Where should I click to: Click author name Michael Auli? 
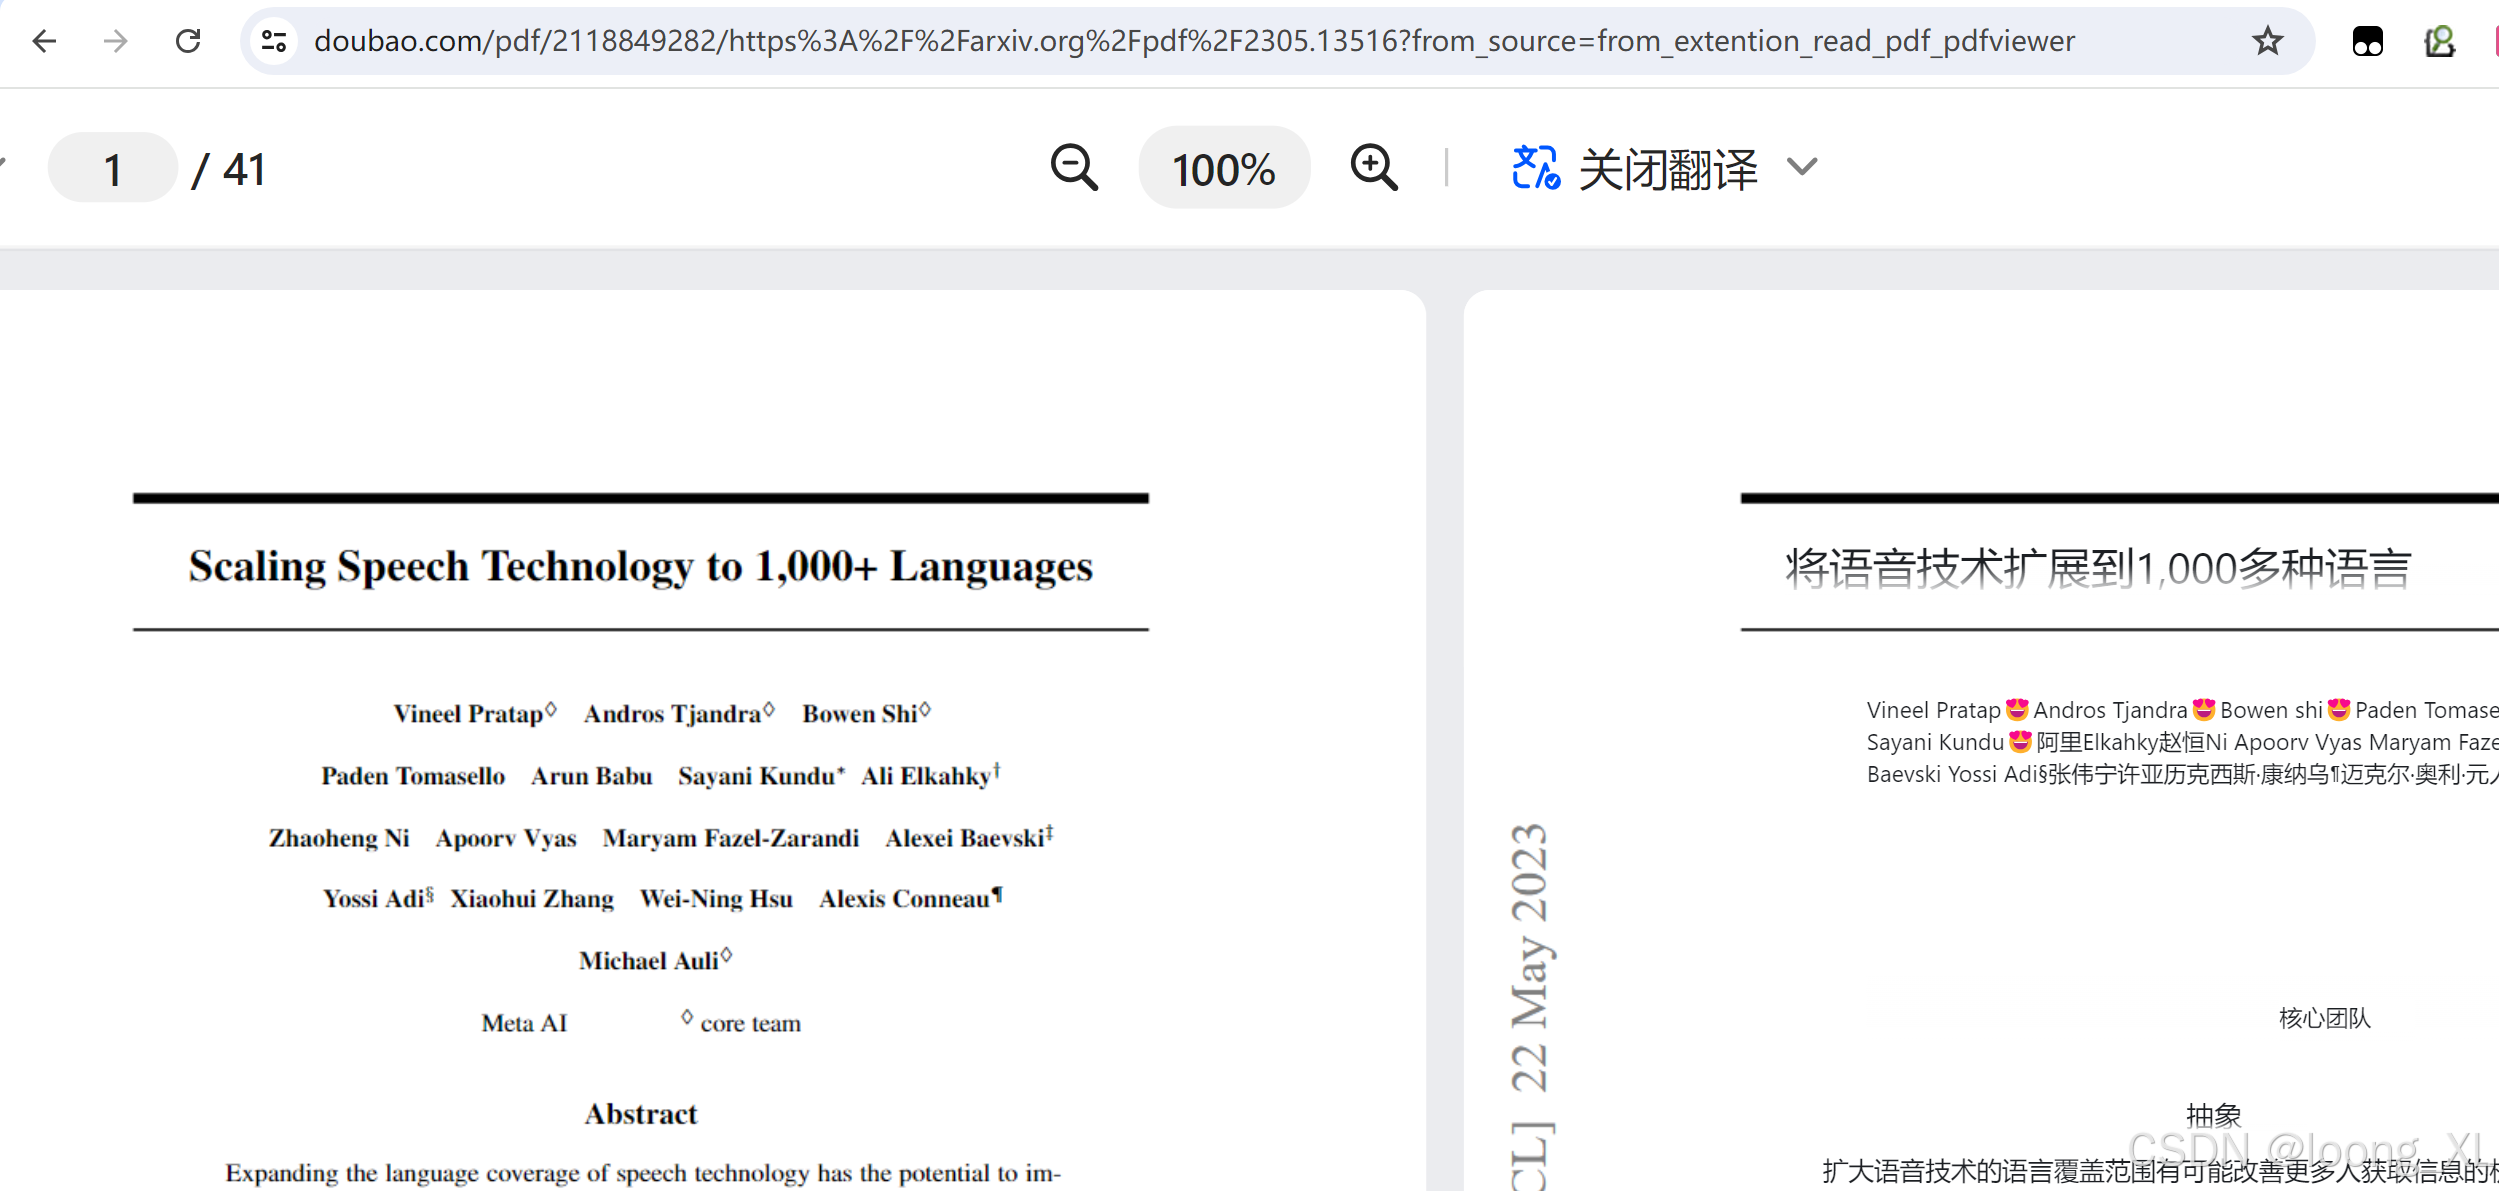pyautogui.click(x=649, y=961)
